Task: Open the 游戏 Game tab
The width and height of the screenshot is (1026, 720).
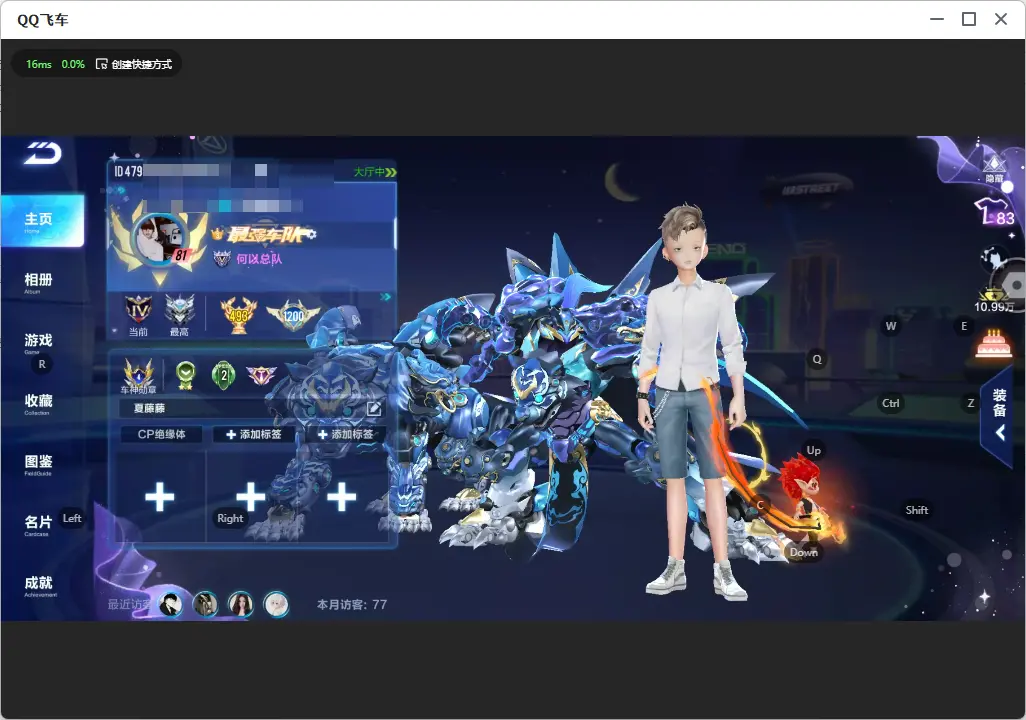Action: [x=39, y=342]
